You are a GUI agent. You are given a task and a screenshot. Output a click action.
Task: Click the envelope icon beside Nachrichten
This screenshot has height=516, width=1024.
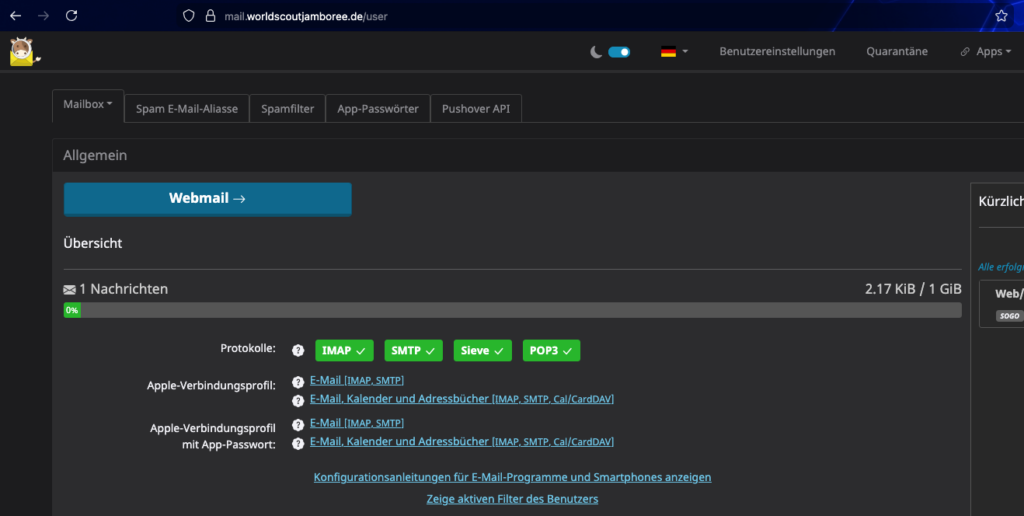coord(70,290)
